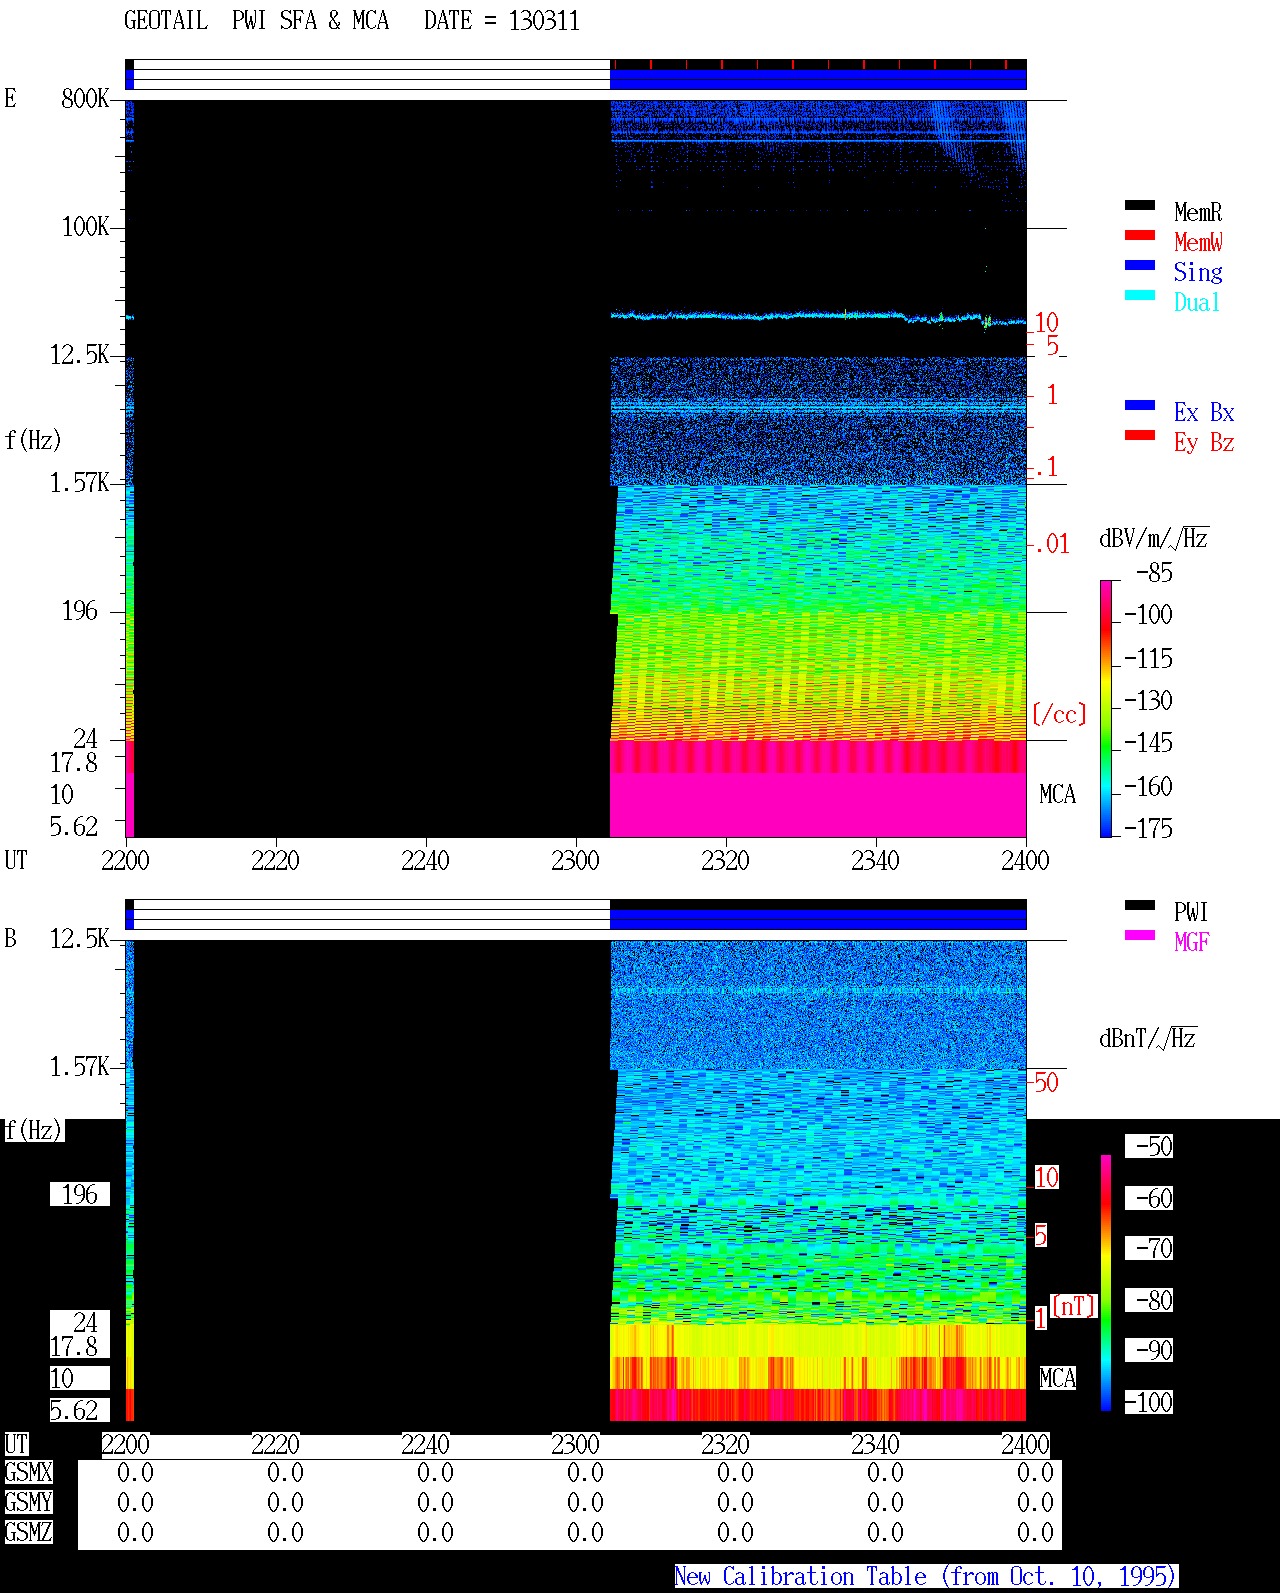
Task: Click the '100K' frequency label on E panel
Action: click(x=85, y=226)
